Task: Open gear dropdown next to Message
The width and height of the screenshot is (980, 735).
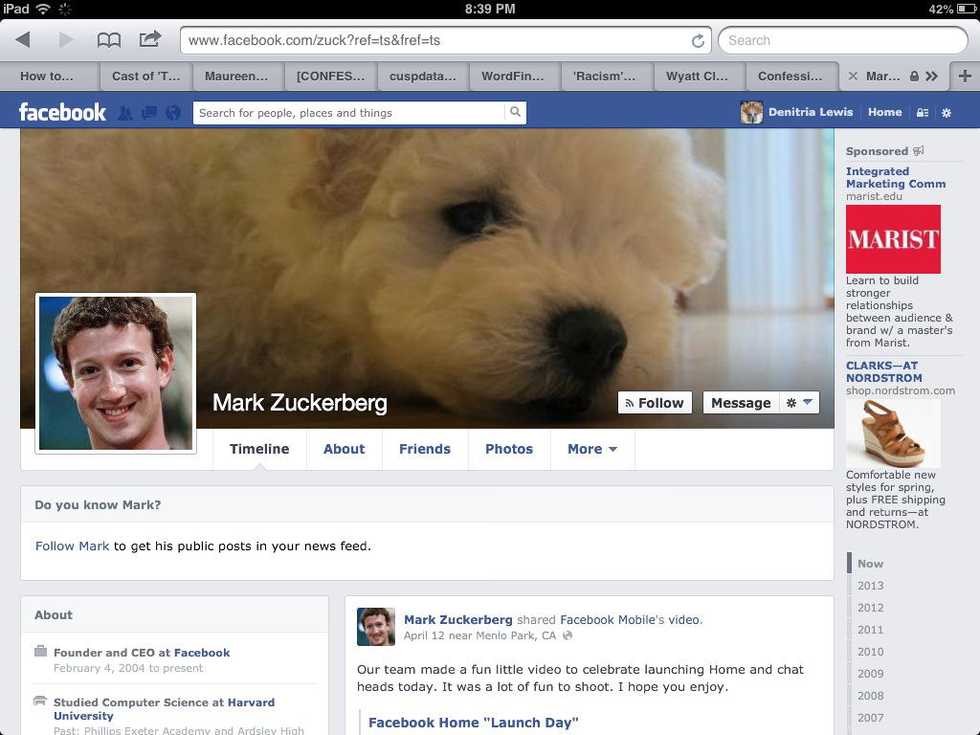Action: pyautogui.click(x=799, y=402)
